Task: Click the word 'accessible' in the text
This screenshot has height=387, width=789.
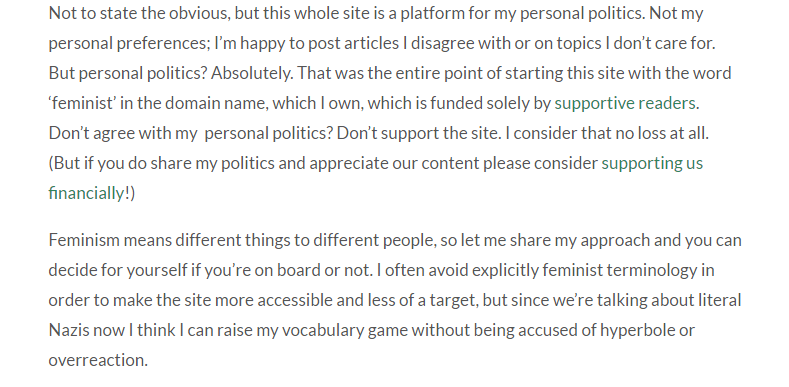Action: [x=294, y=300]
